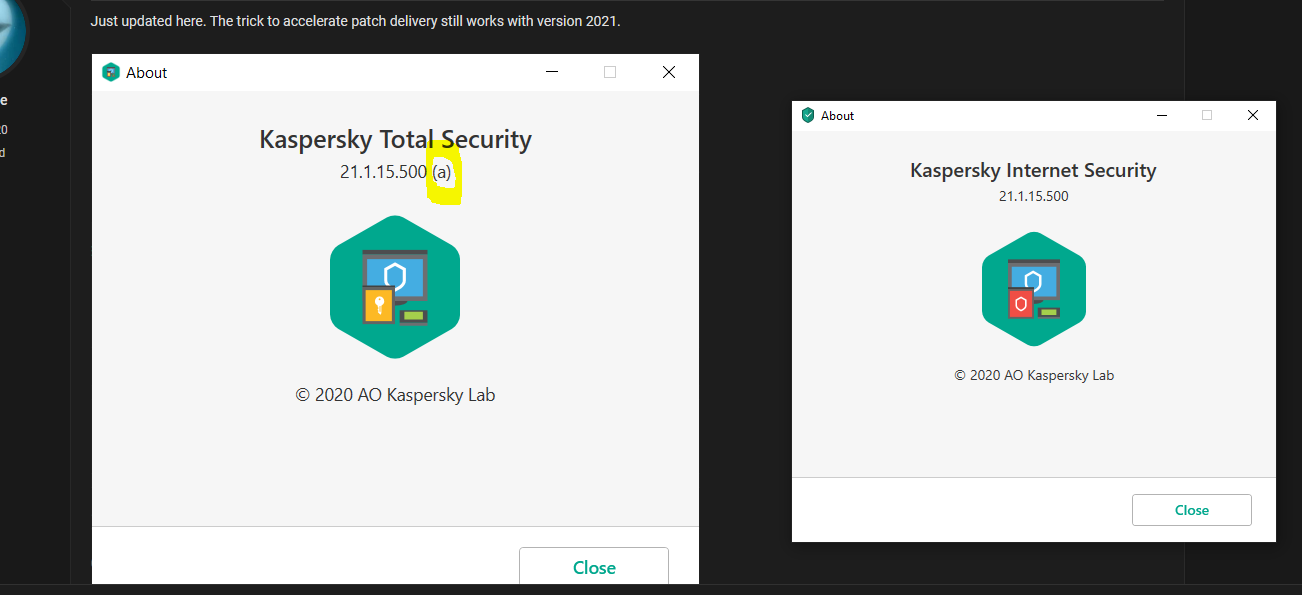Close Total Security About window with X
Image resolution: width=1302 pixels, height=595 pixels.
(x=669, y=72)
